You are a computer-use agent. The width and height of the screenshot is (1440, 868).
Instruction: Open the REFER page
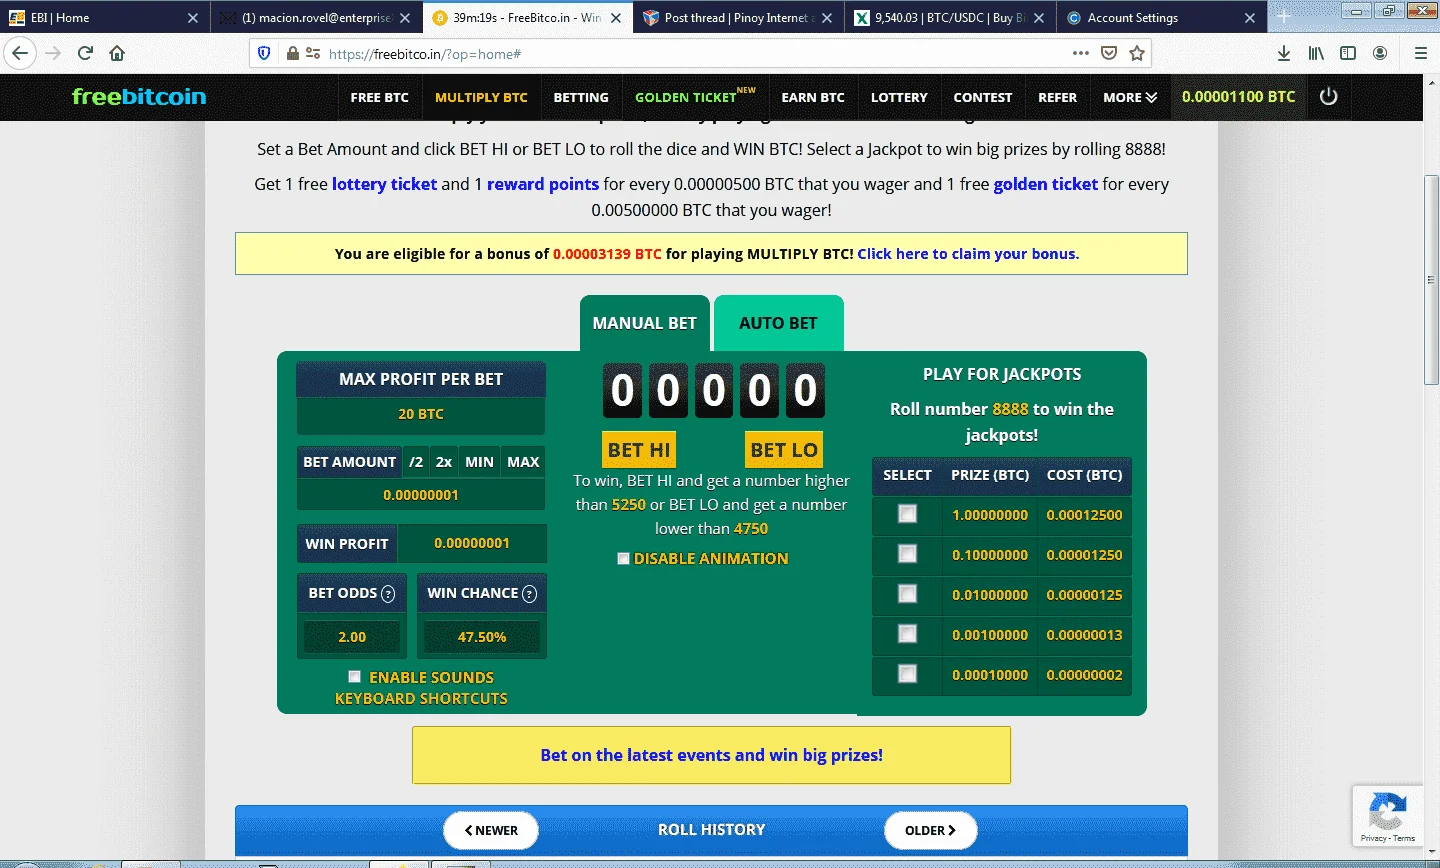pos(1057,97)
